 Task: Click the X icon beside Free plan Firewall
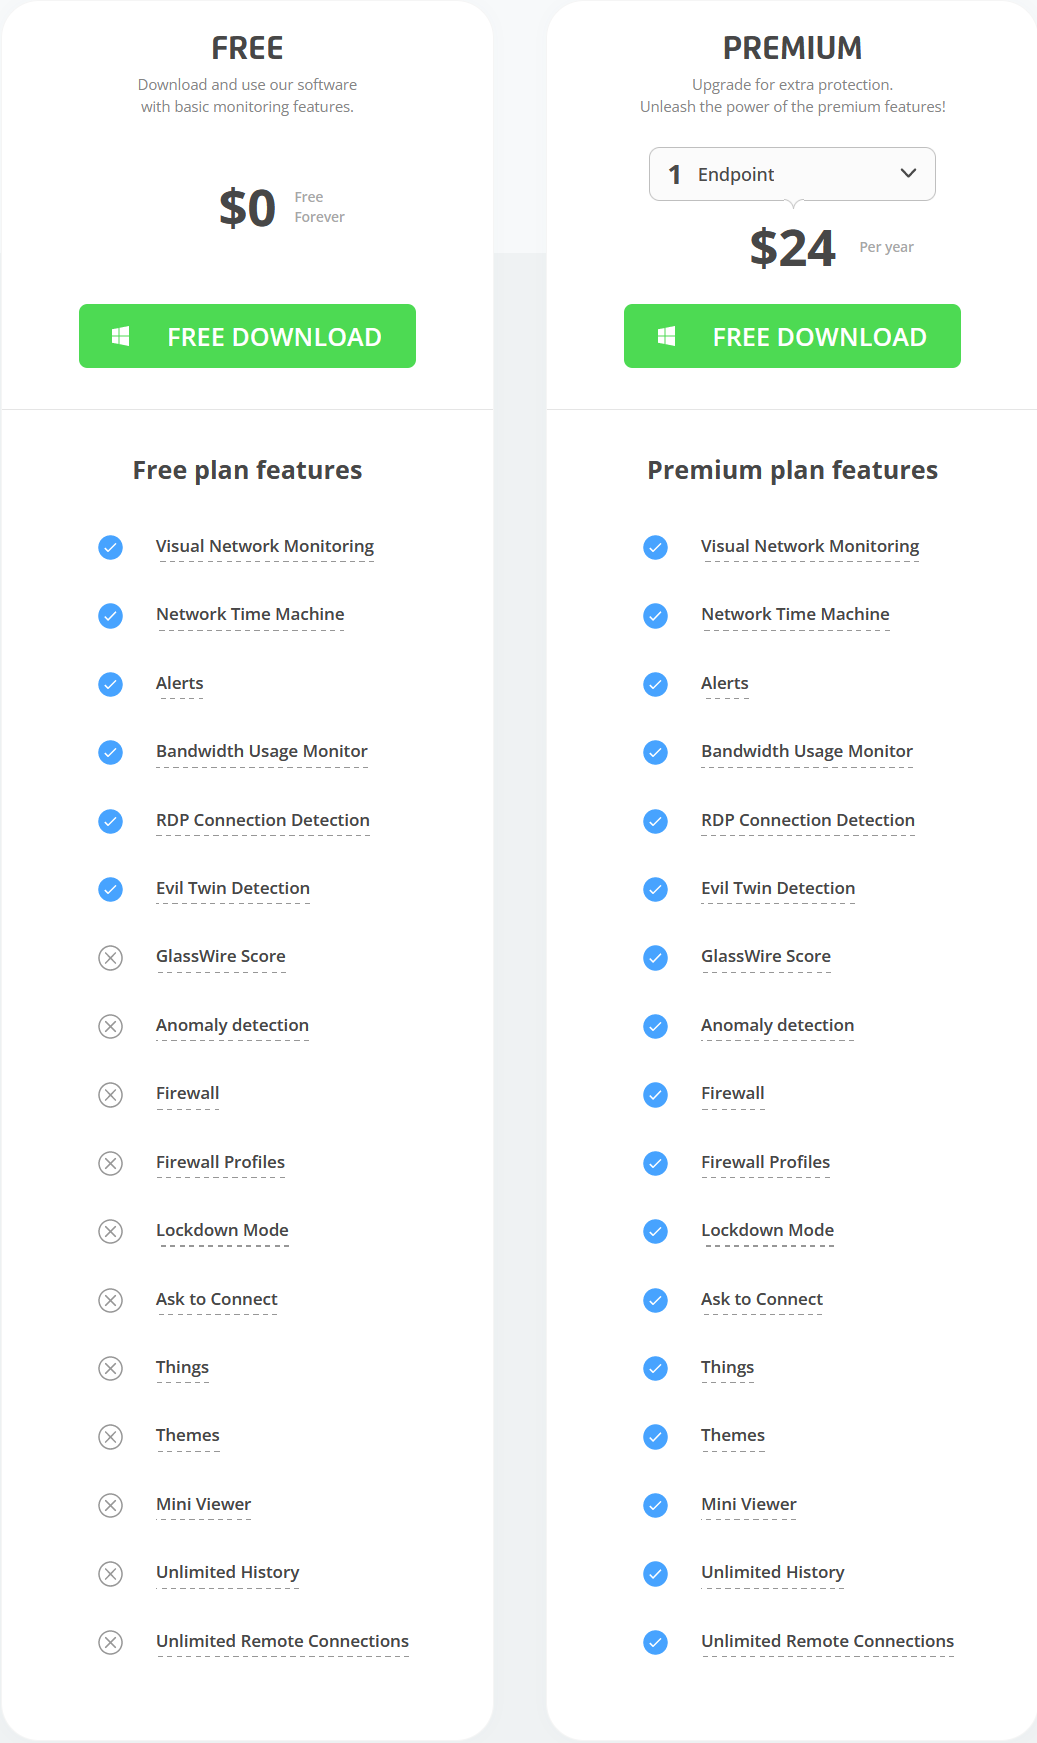(x=111, y=1095)
